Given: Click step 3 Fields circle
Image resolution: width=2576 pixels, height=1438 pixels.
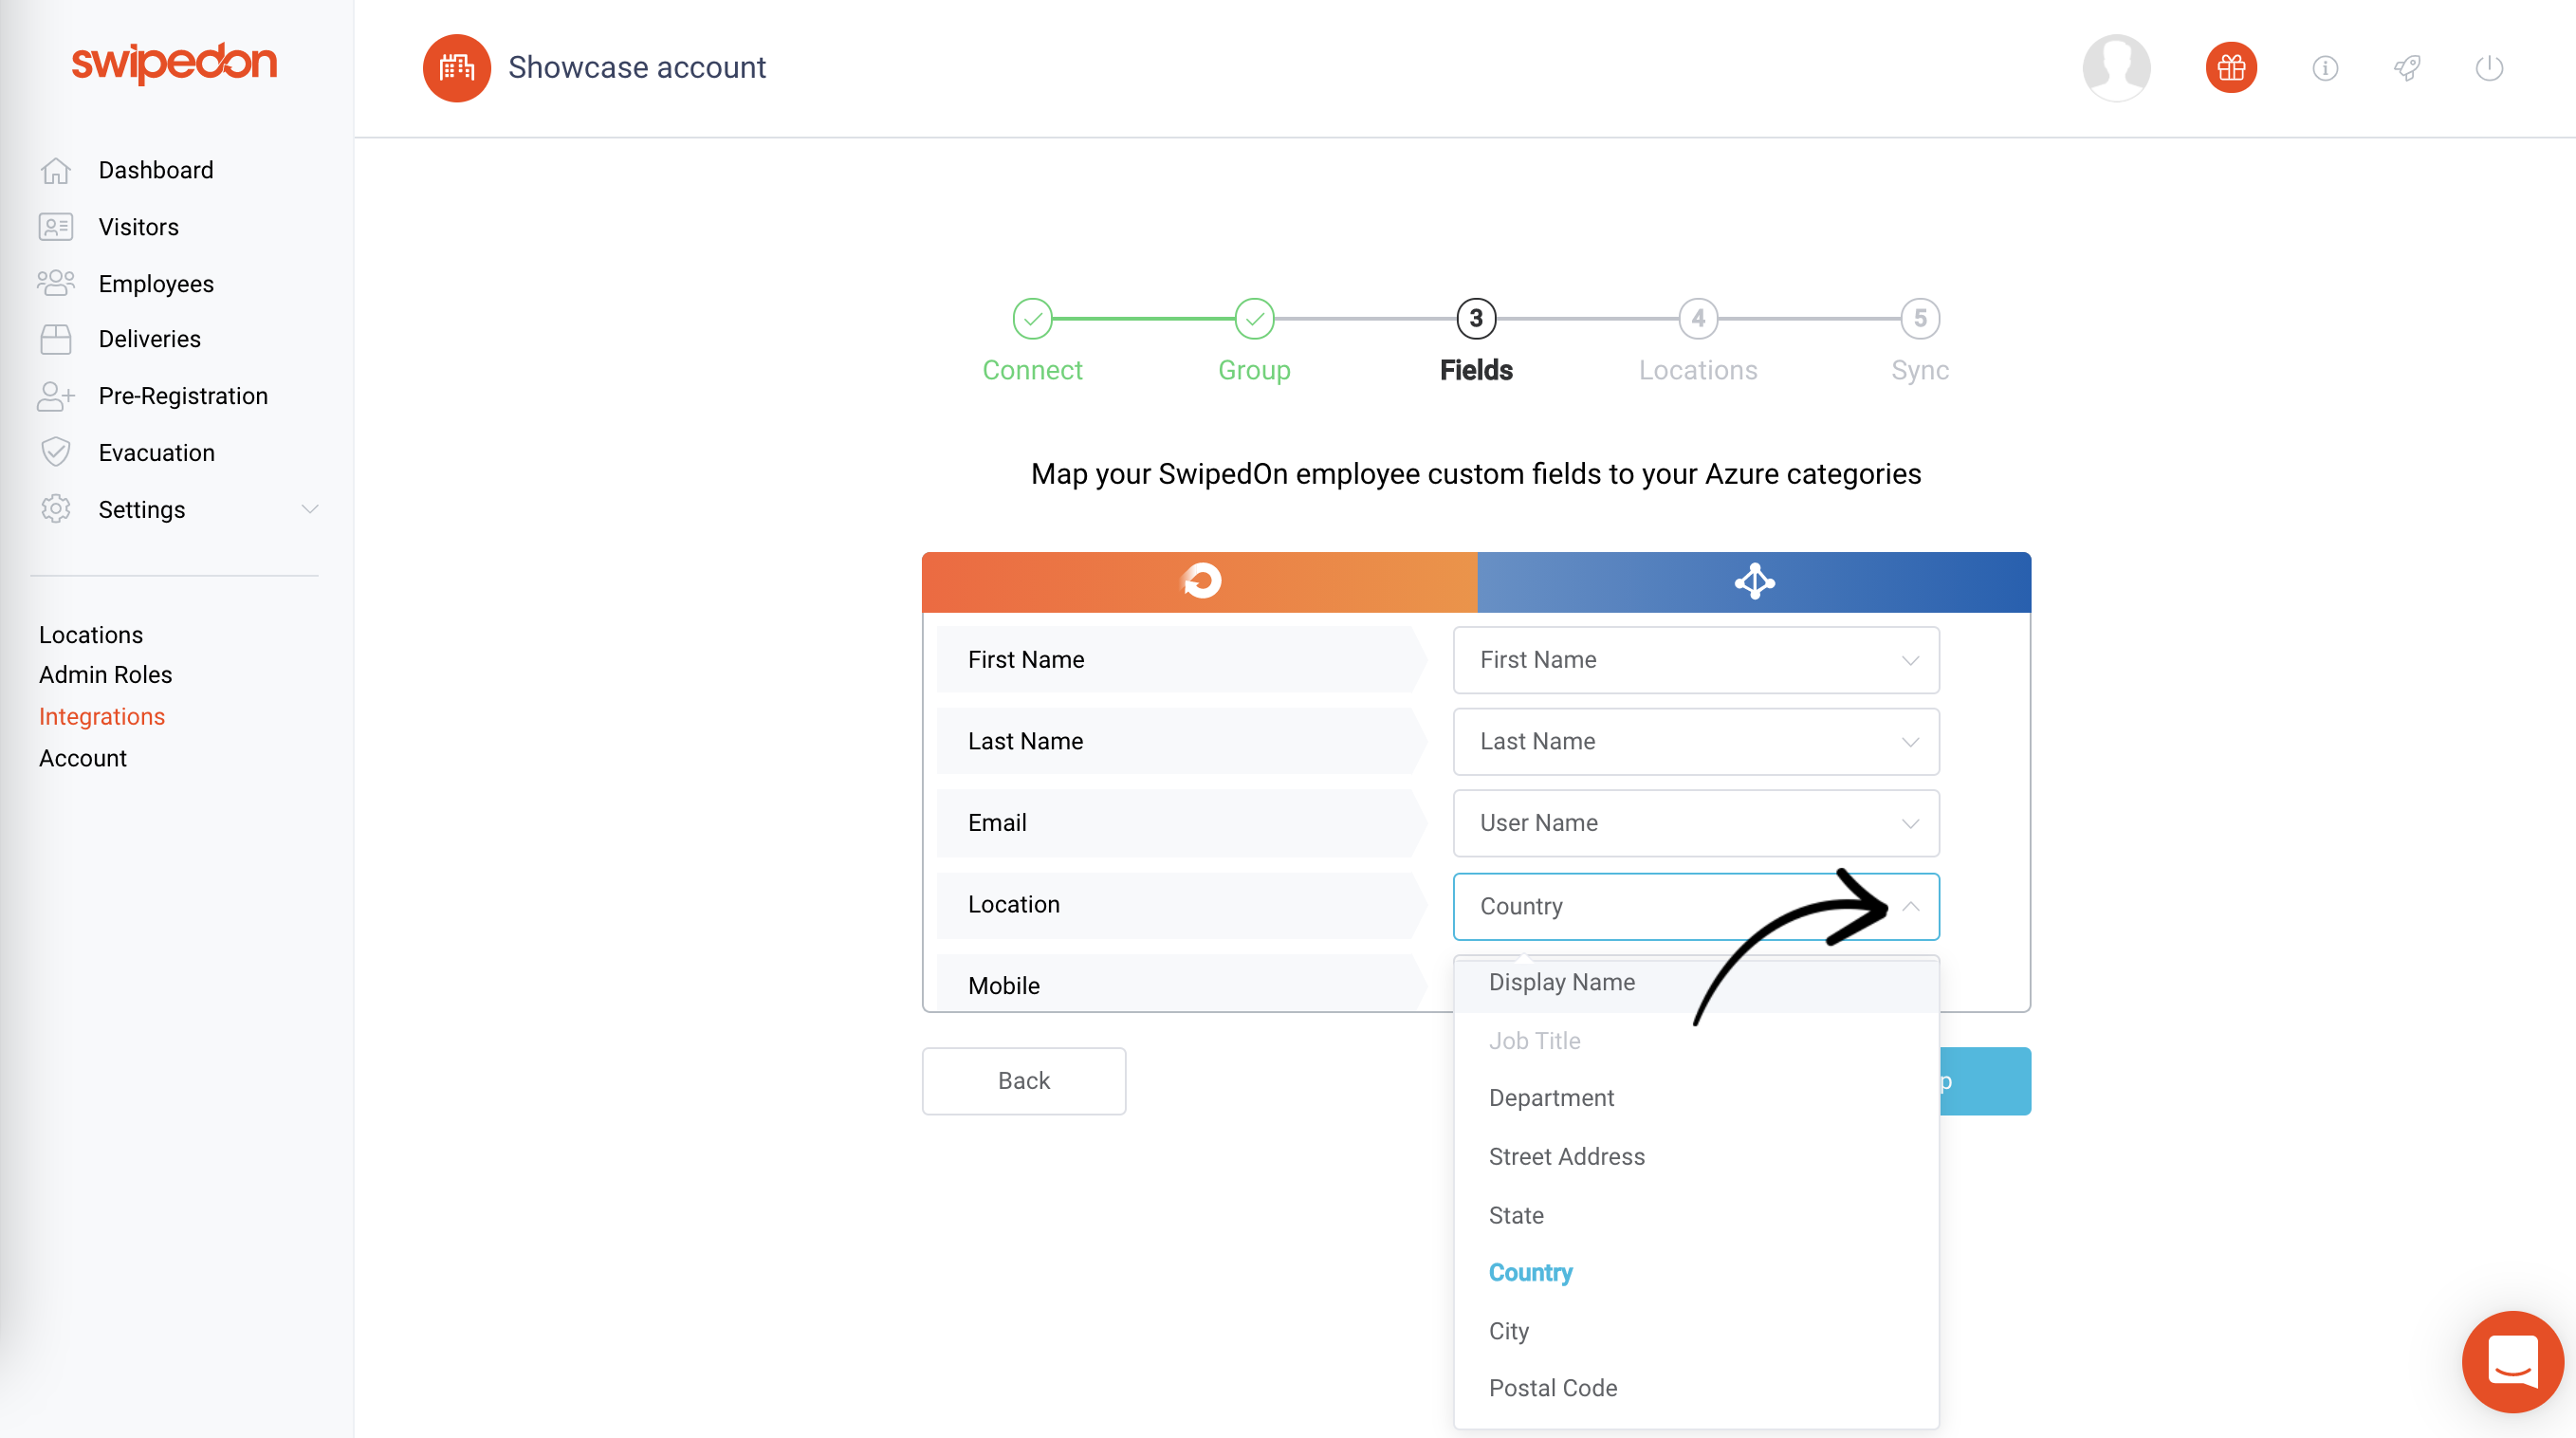Looking at the screenshot, I should (1476, 319).
